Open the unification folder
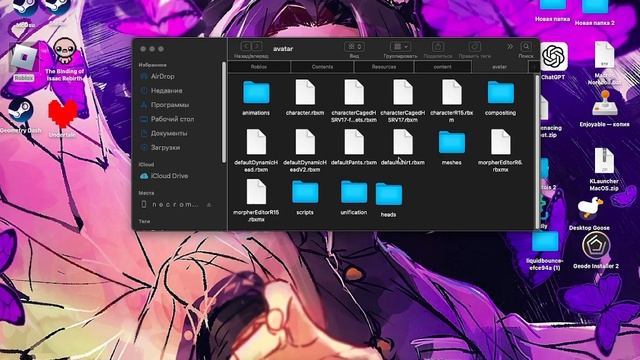 (354, 192)
